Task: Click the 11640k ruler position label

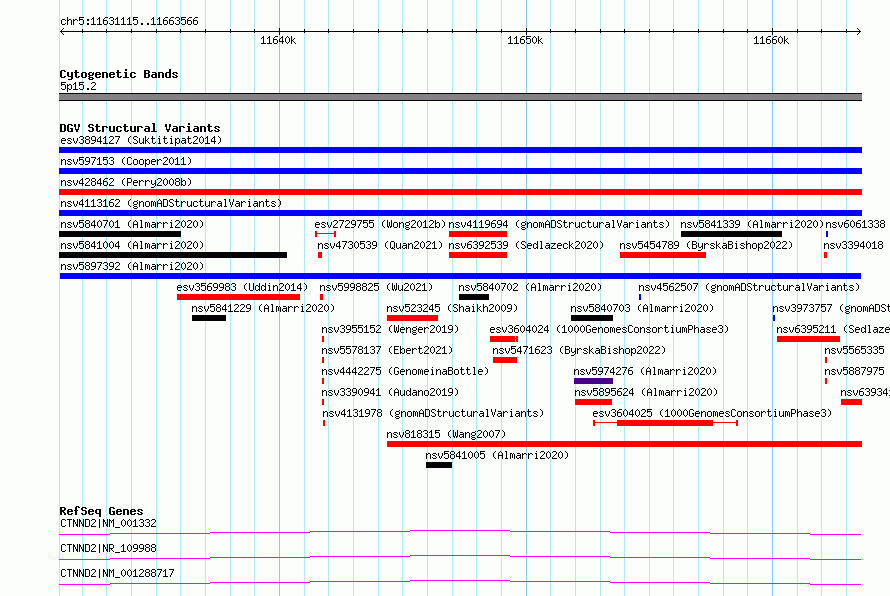Action: [x=278, y=40]
